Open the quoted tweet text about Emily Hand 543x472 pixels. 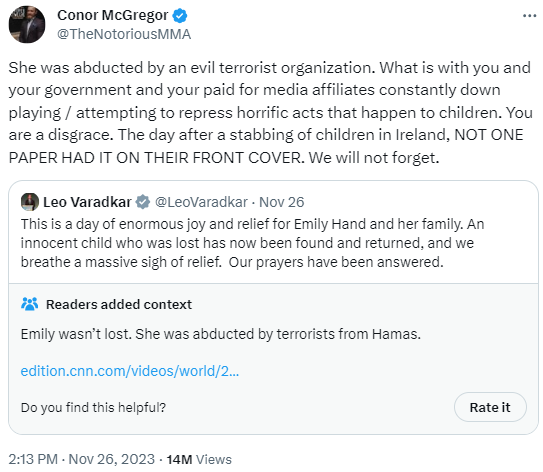[252, 243]
